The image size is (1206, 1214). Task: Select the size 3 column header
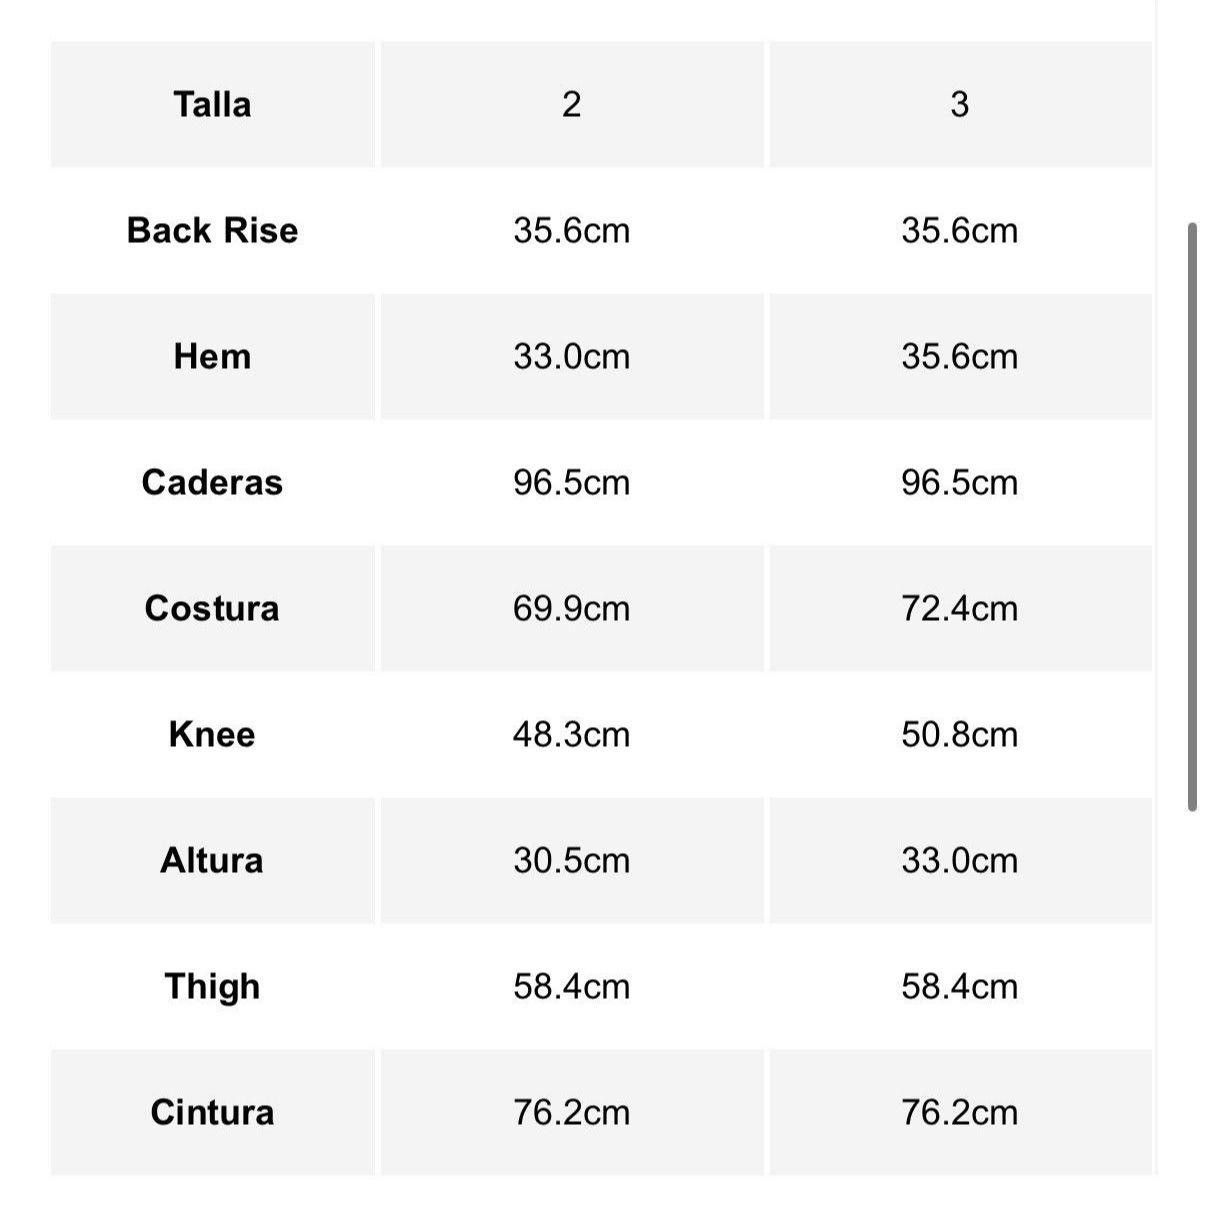point(959,104)
